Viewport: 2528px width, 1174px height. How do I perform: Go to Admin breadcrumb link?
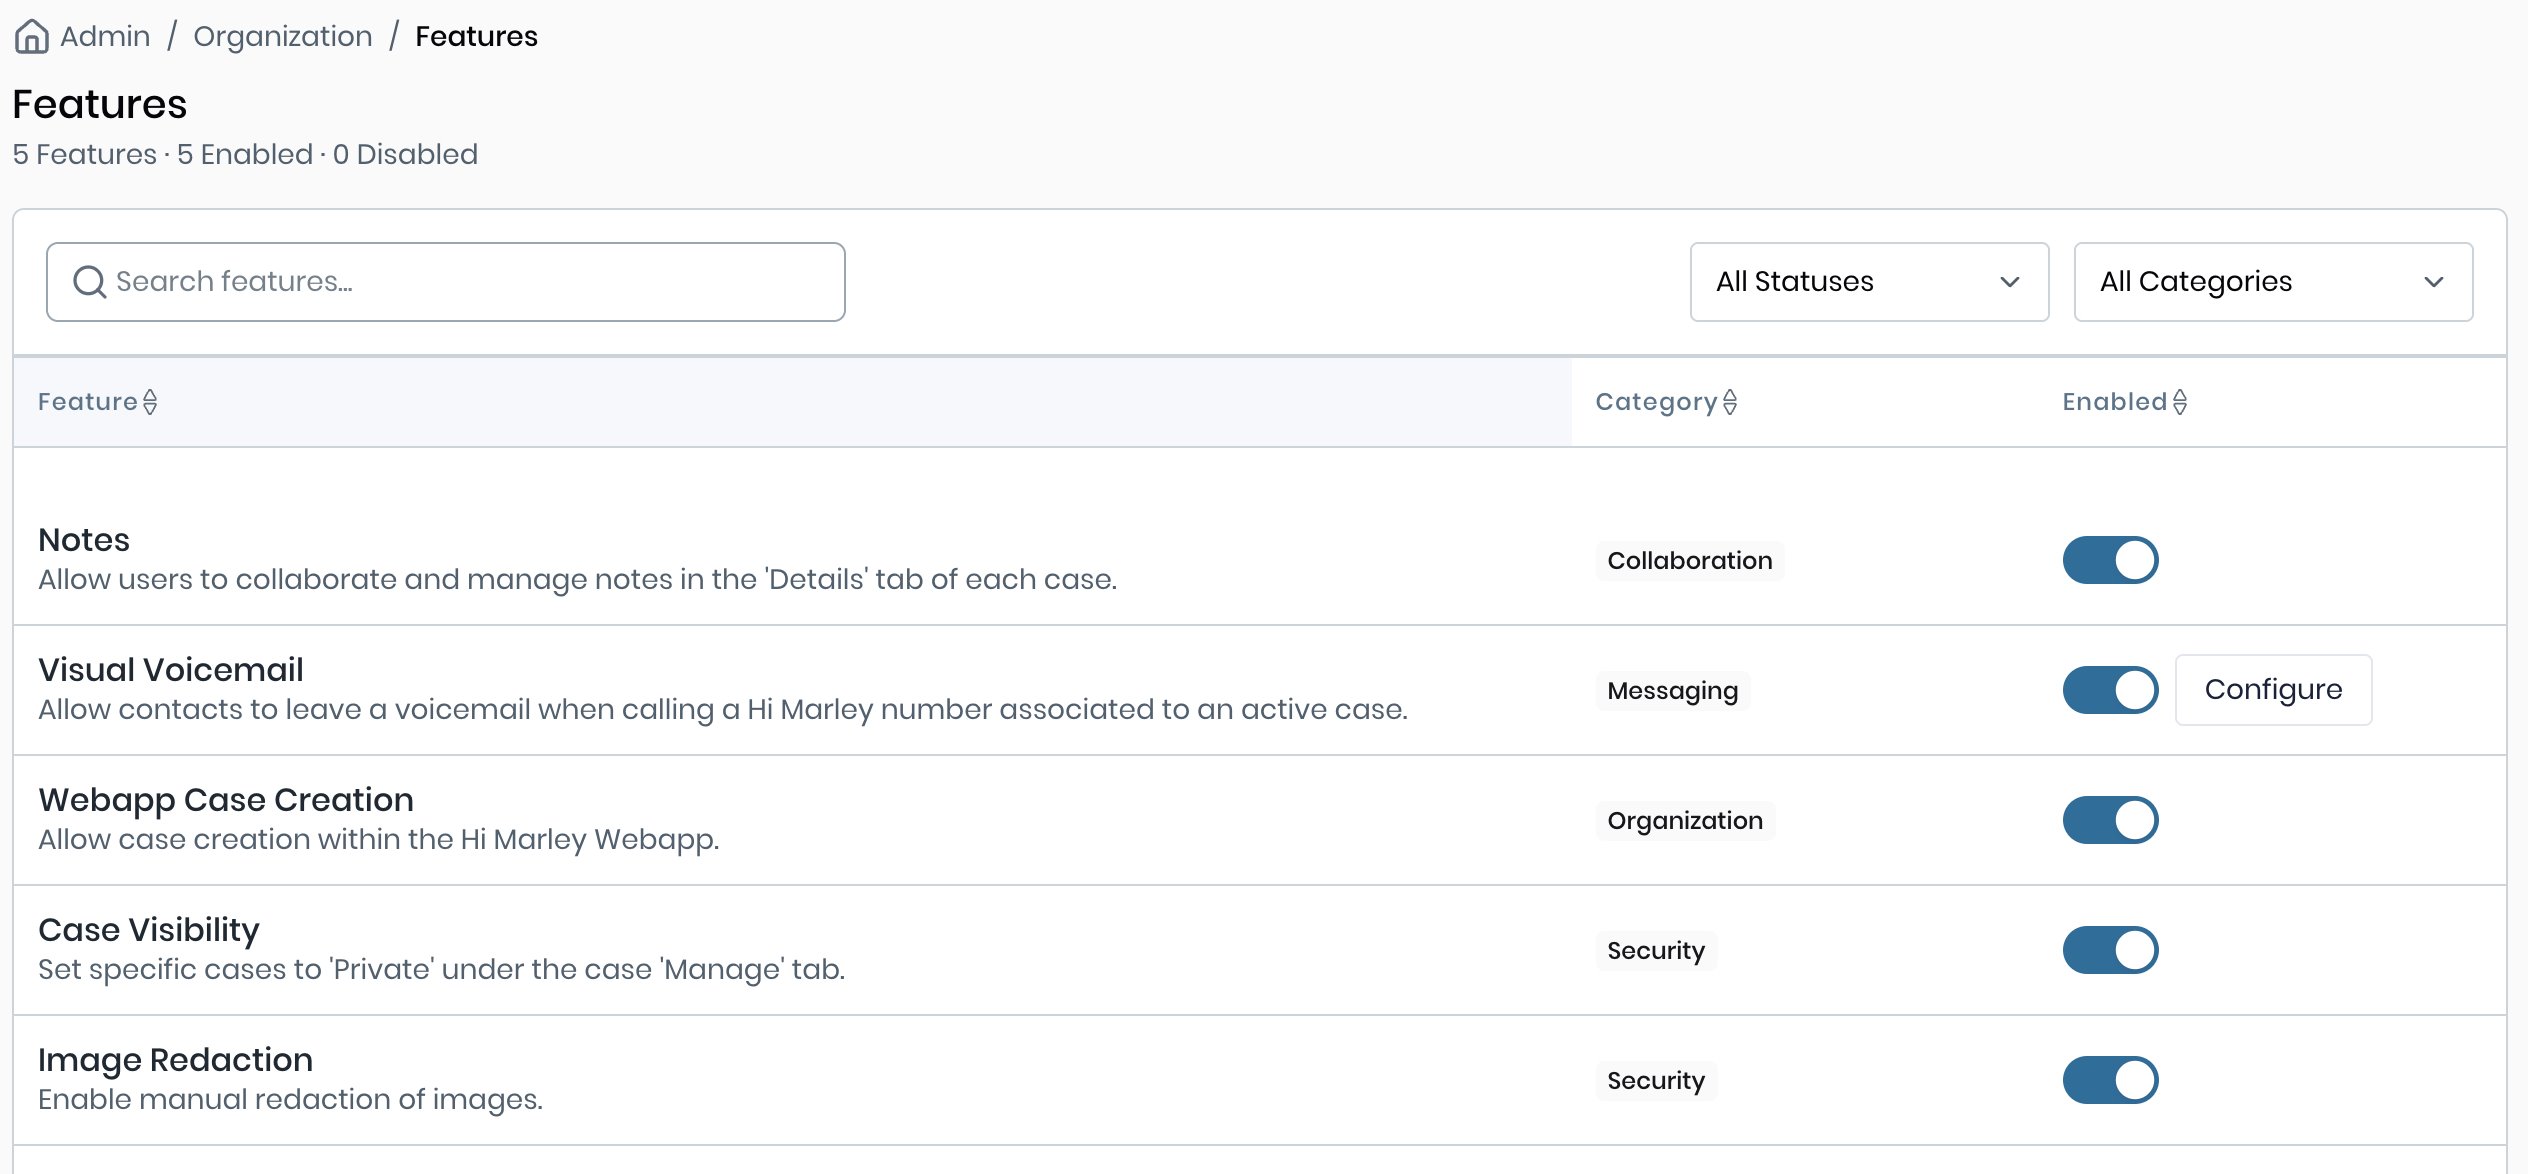pos(105,36)
